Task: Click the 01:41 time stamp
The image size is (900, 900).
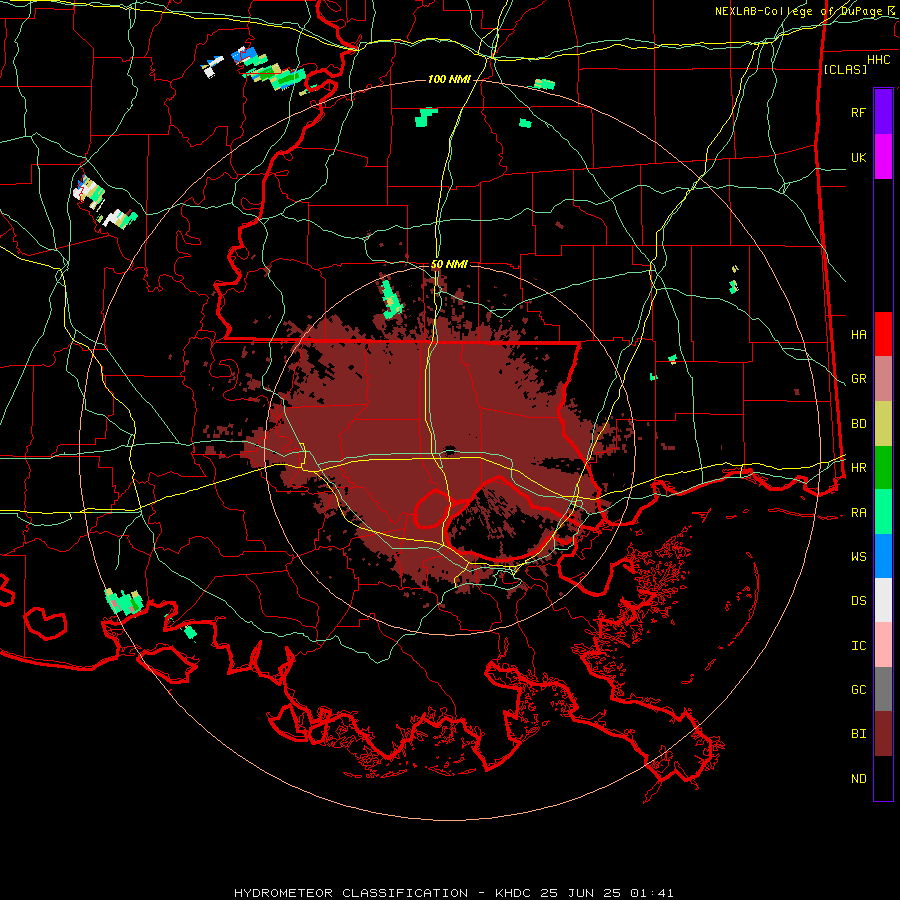Action: [x=651, y=893]
